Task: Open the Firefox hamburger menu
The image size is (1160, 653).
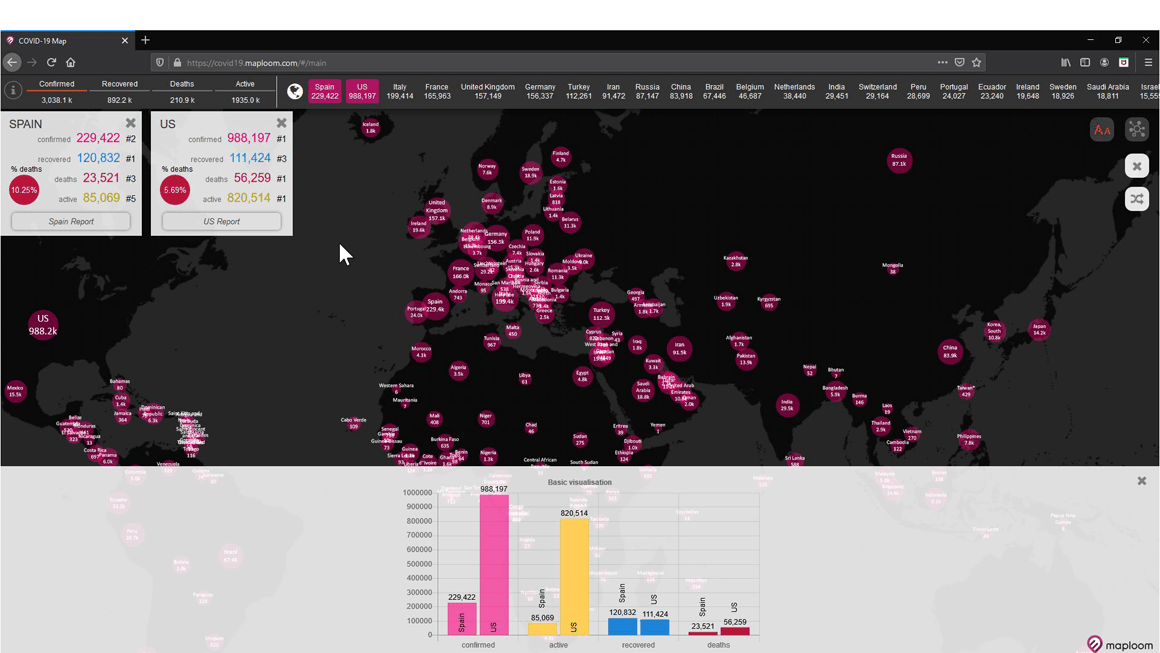Action: 1148,62
